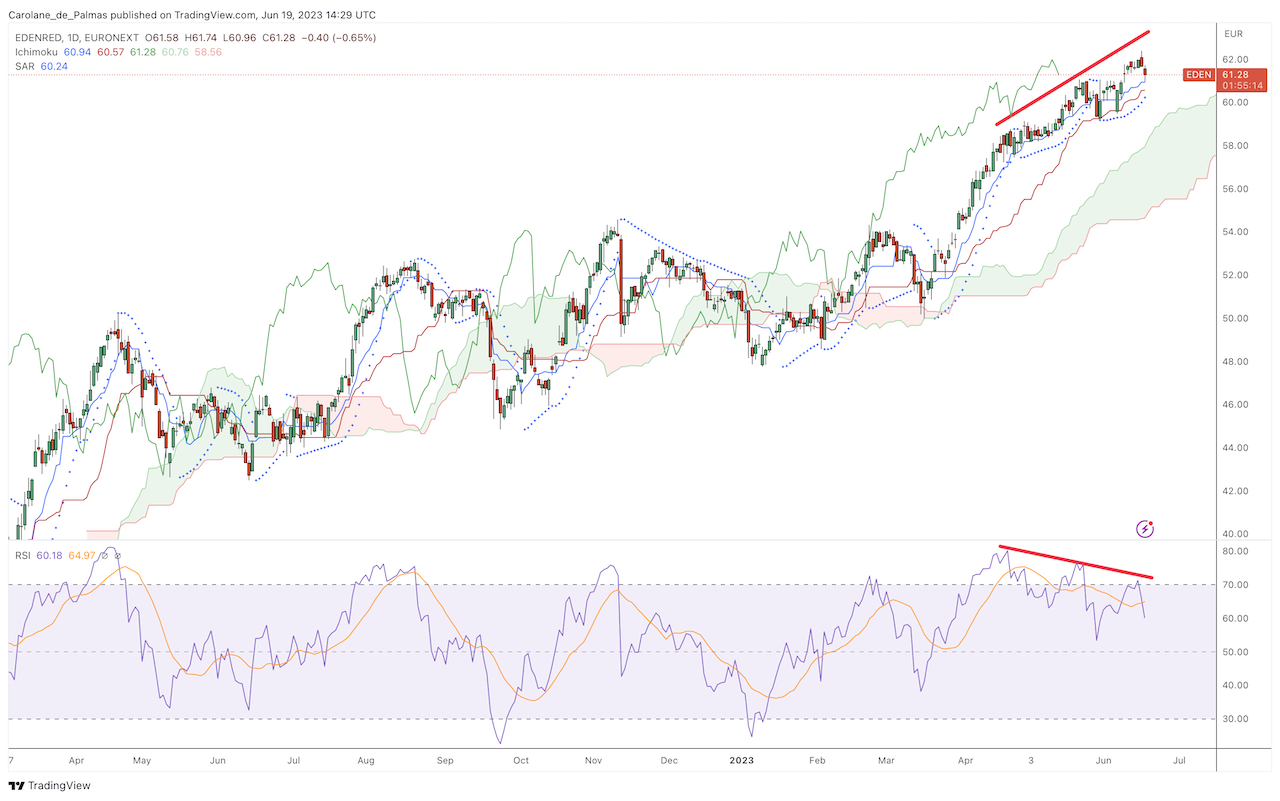Click the red 61.28 current price label
The image size is (1280, 801).
click(x=1238, y=74)
